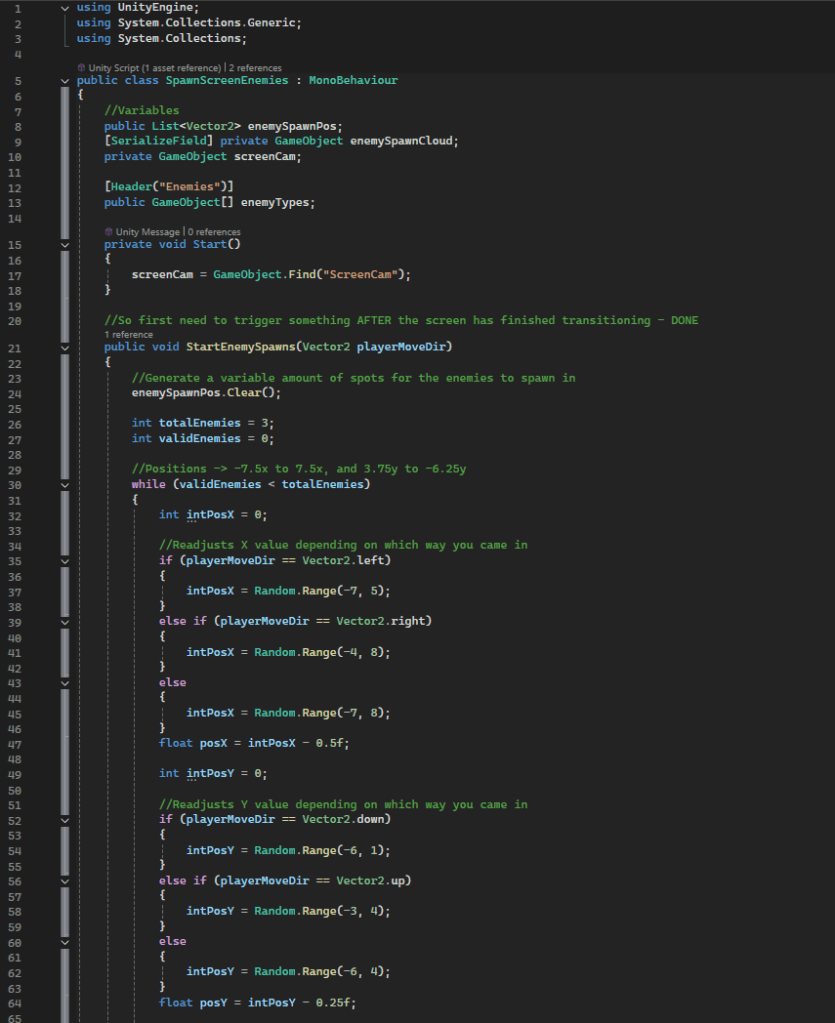Collapse the while validEnemies loop
This screenshot has width=835, height=1023.
[x=65, y=485]
